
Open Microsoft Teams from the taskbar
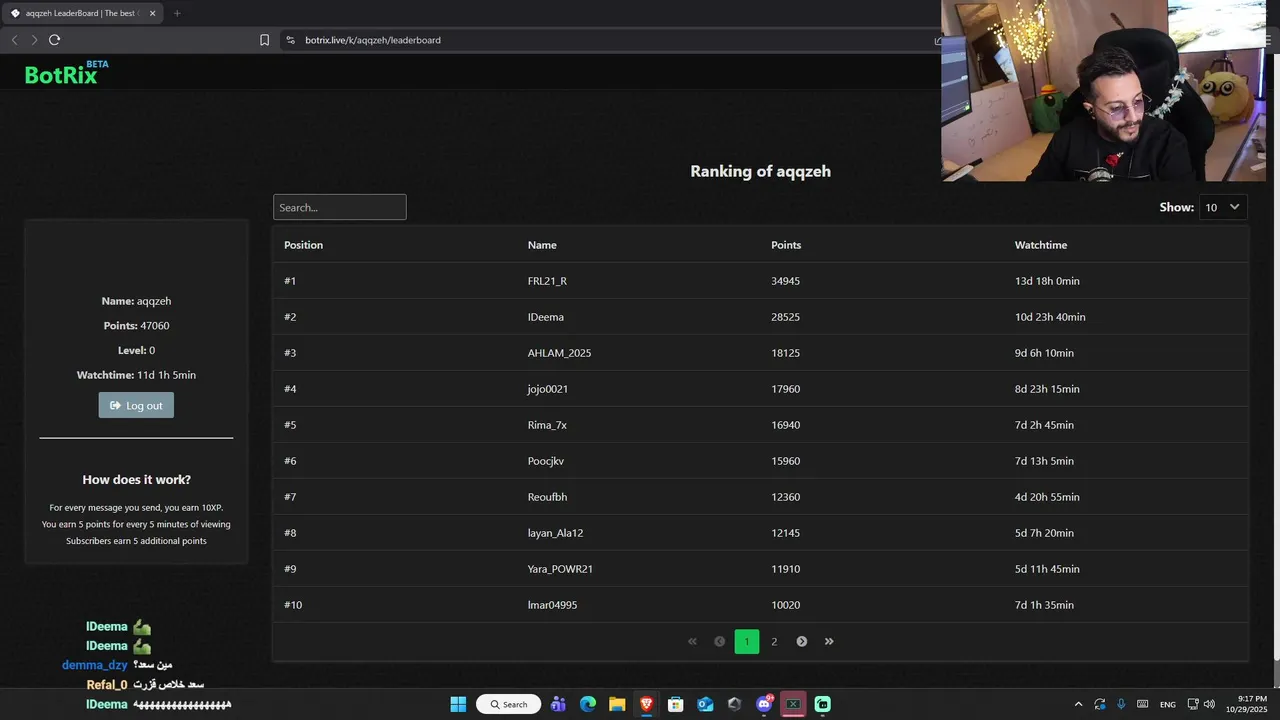click(x=558, y=704)
